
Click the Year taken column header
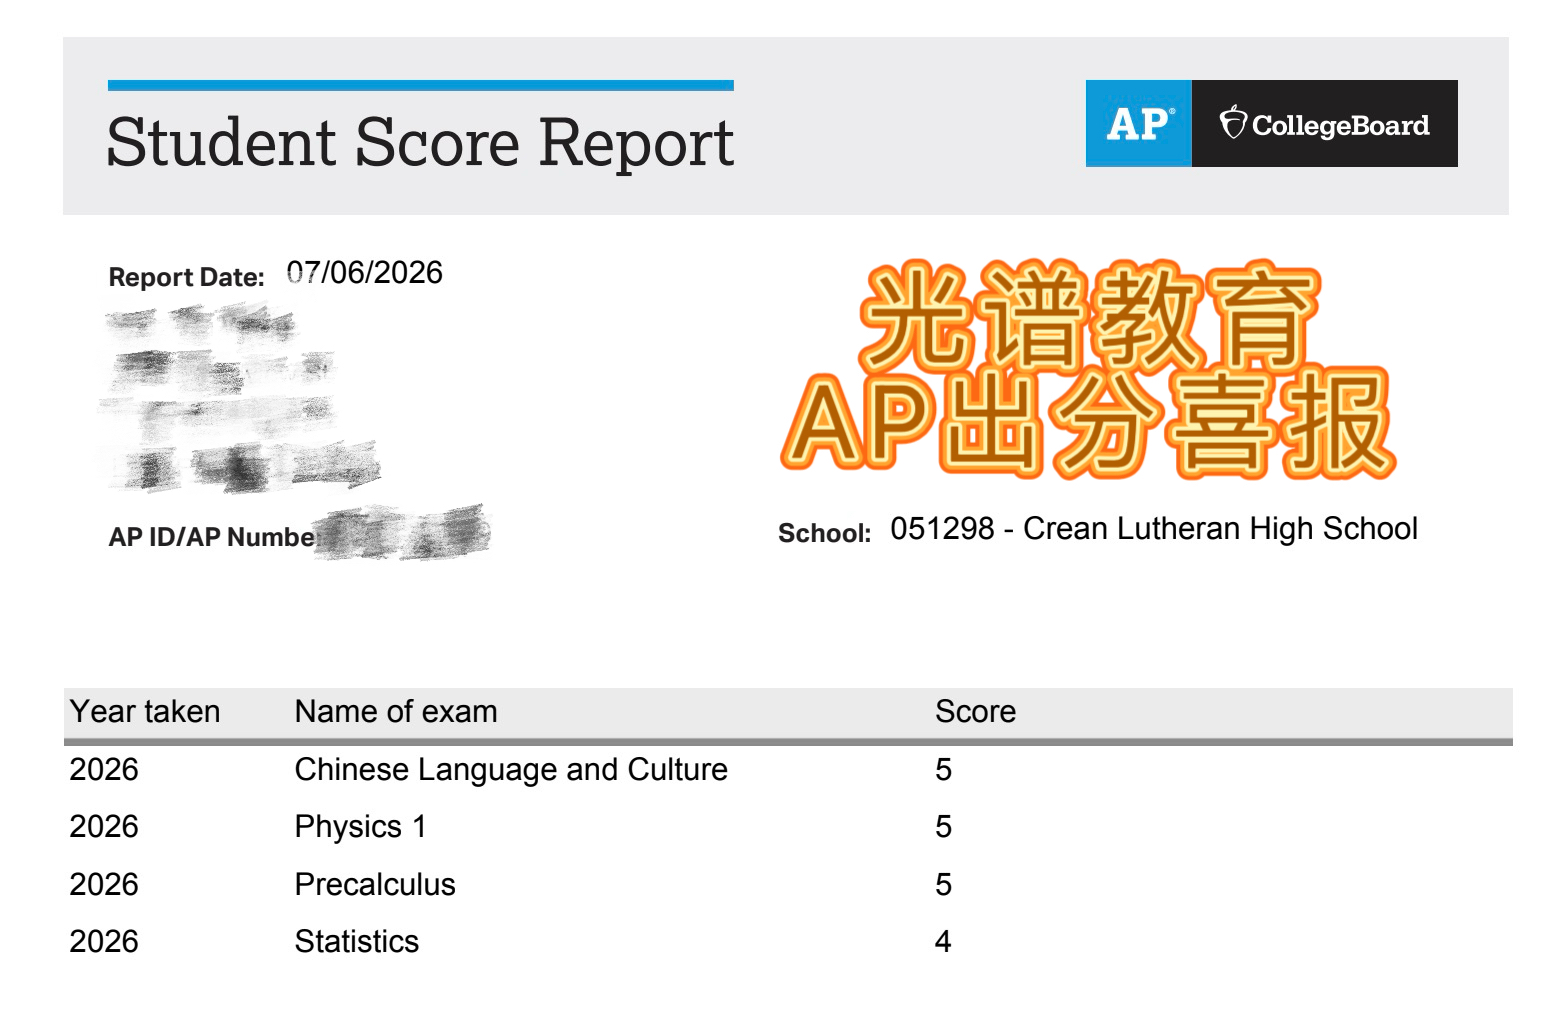click(145, 711)
